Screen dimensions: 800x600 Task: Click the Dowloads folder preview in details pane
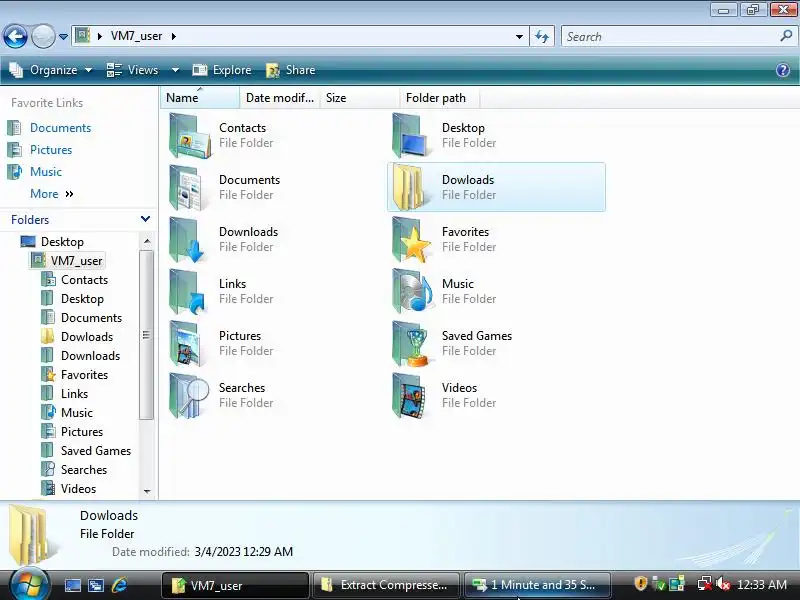[32, 534]
